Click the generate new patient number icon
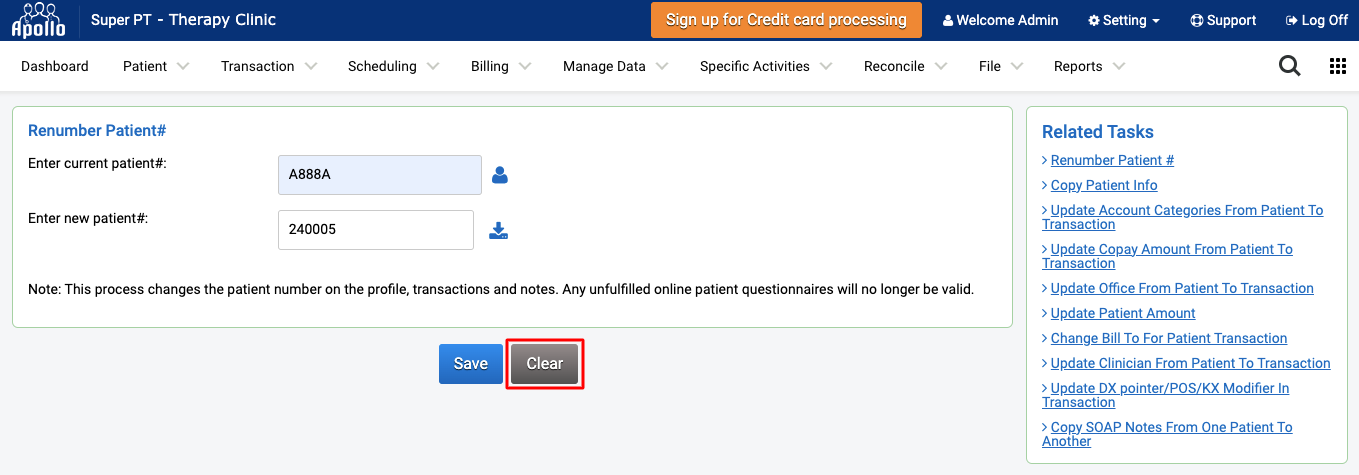 click(498, 231)
